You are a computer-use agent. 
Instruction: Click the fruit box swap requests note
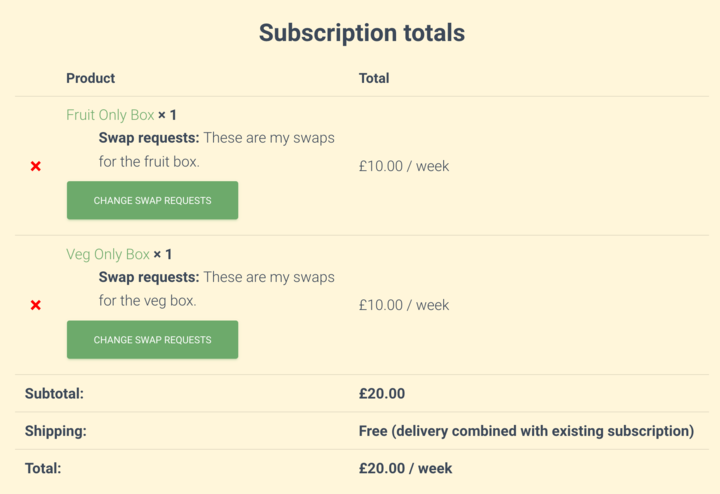pos(217,150)
